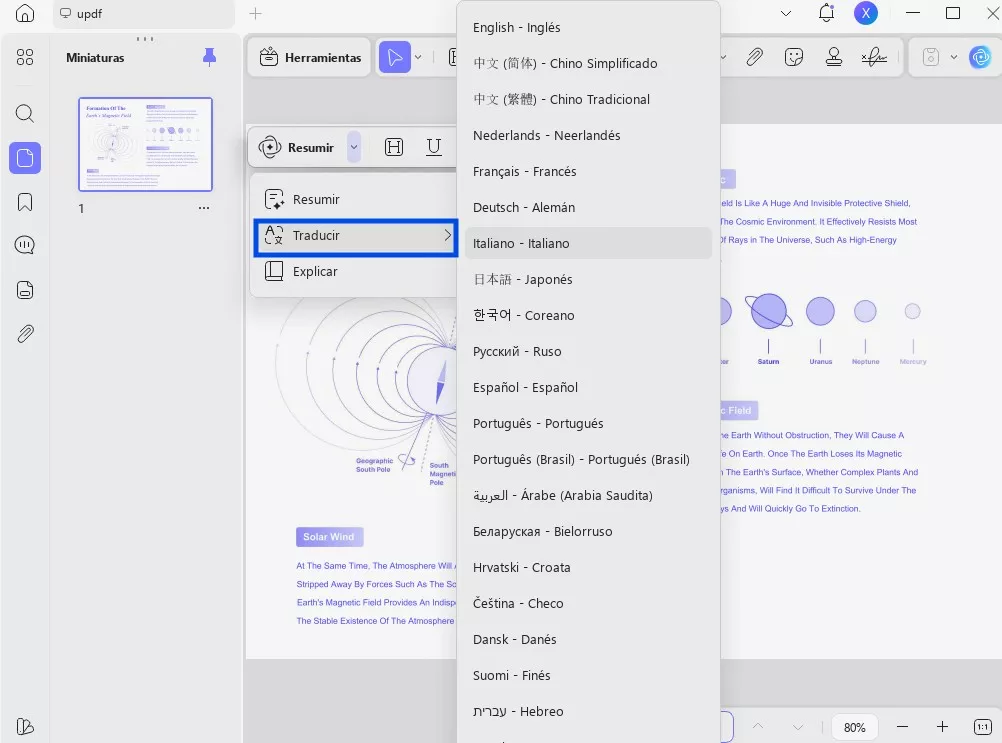Open Herramientas tools menu
Viewport: 1002px width, 743px height.
[310, 57]
